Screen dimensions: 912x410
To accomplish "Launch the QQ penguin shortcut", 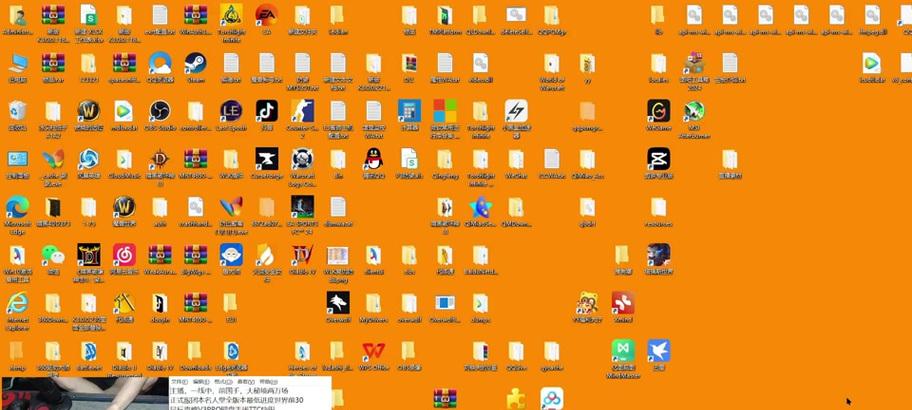I will 373,159.
